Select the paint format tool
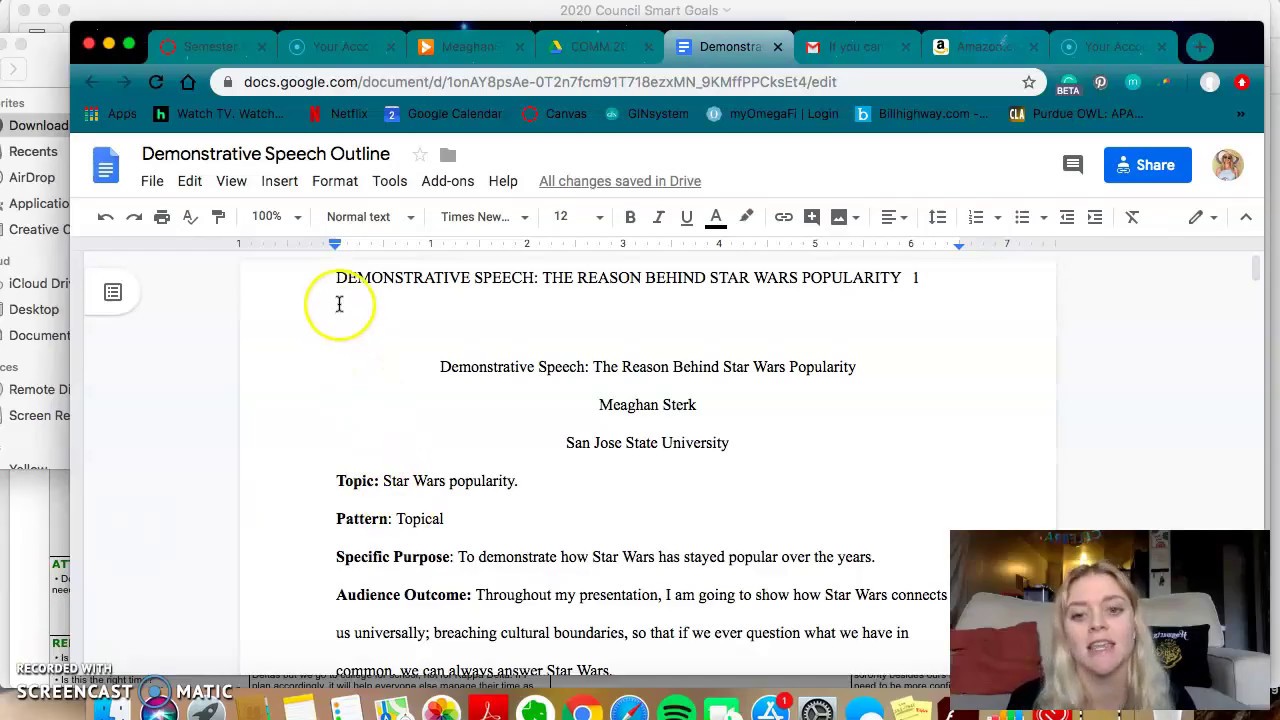 [218, 217]
